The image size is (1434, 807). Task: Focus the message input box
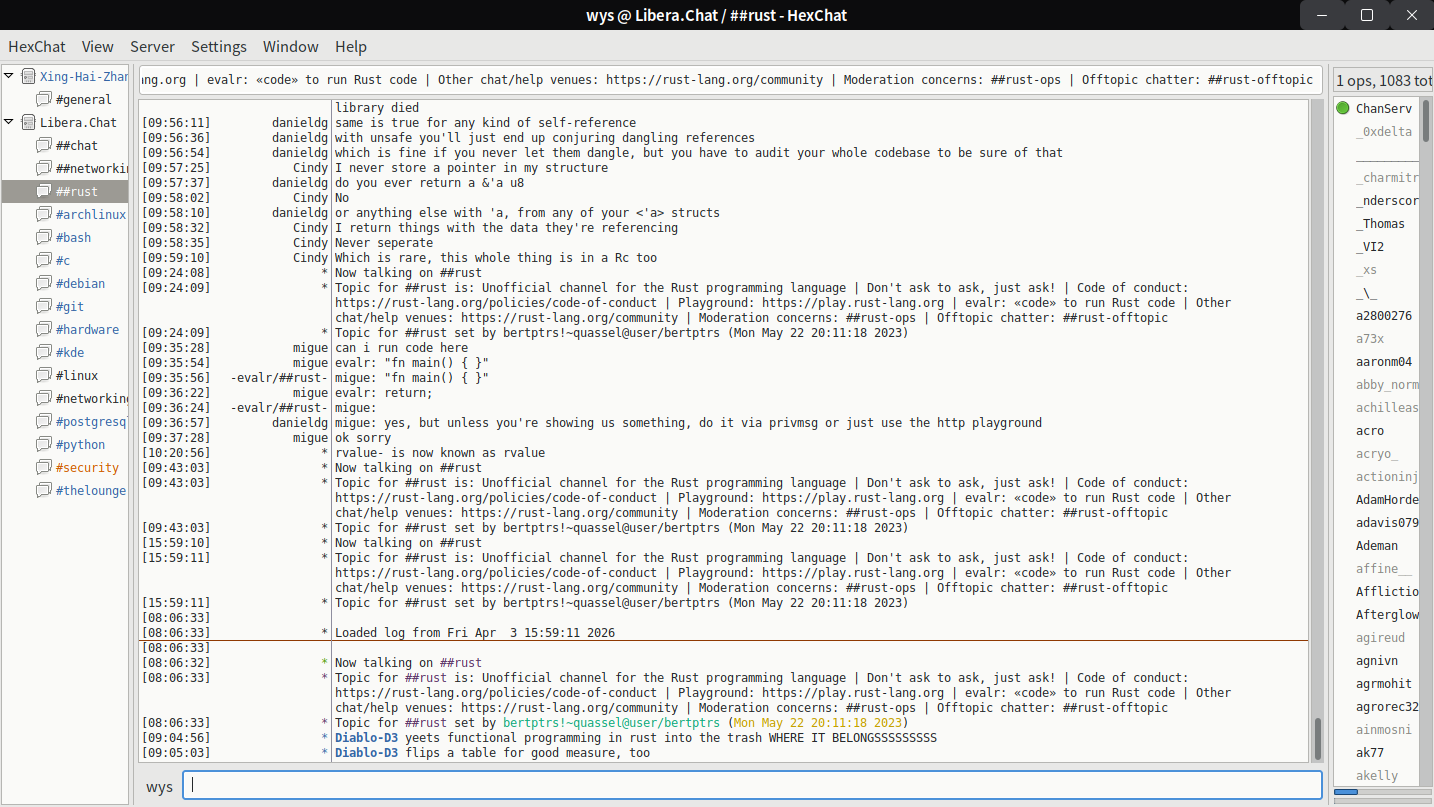tap(752, 786)
